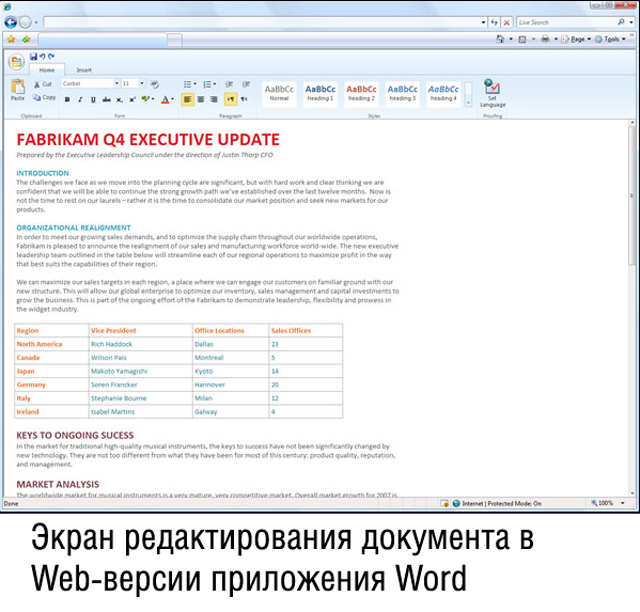Open the highlight color dropdown arrow

click(153, 99)
